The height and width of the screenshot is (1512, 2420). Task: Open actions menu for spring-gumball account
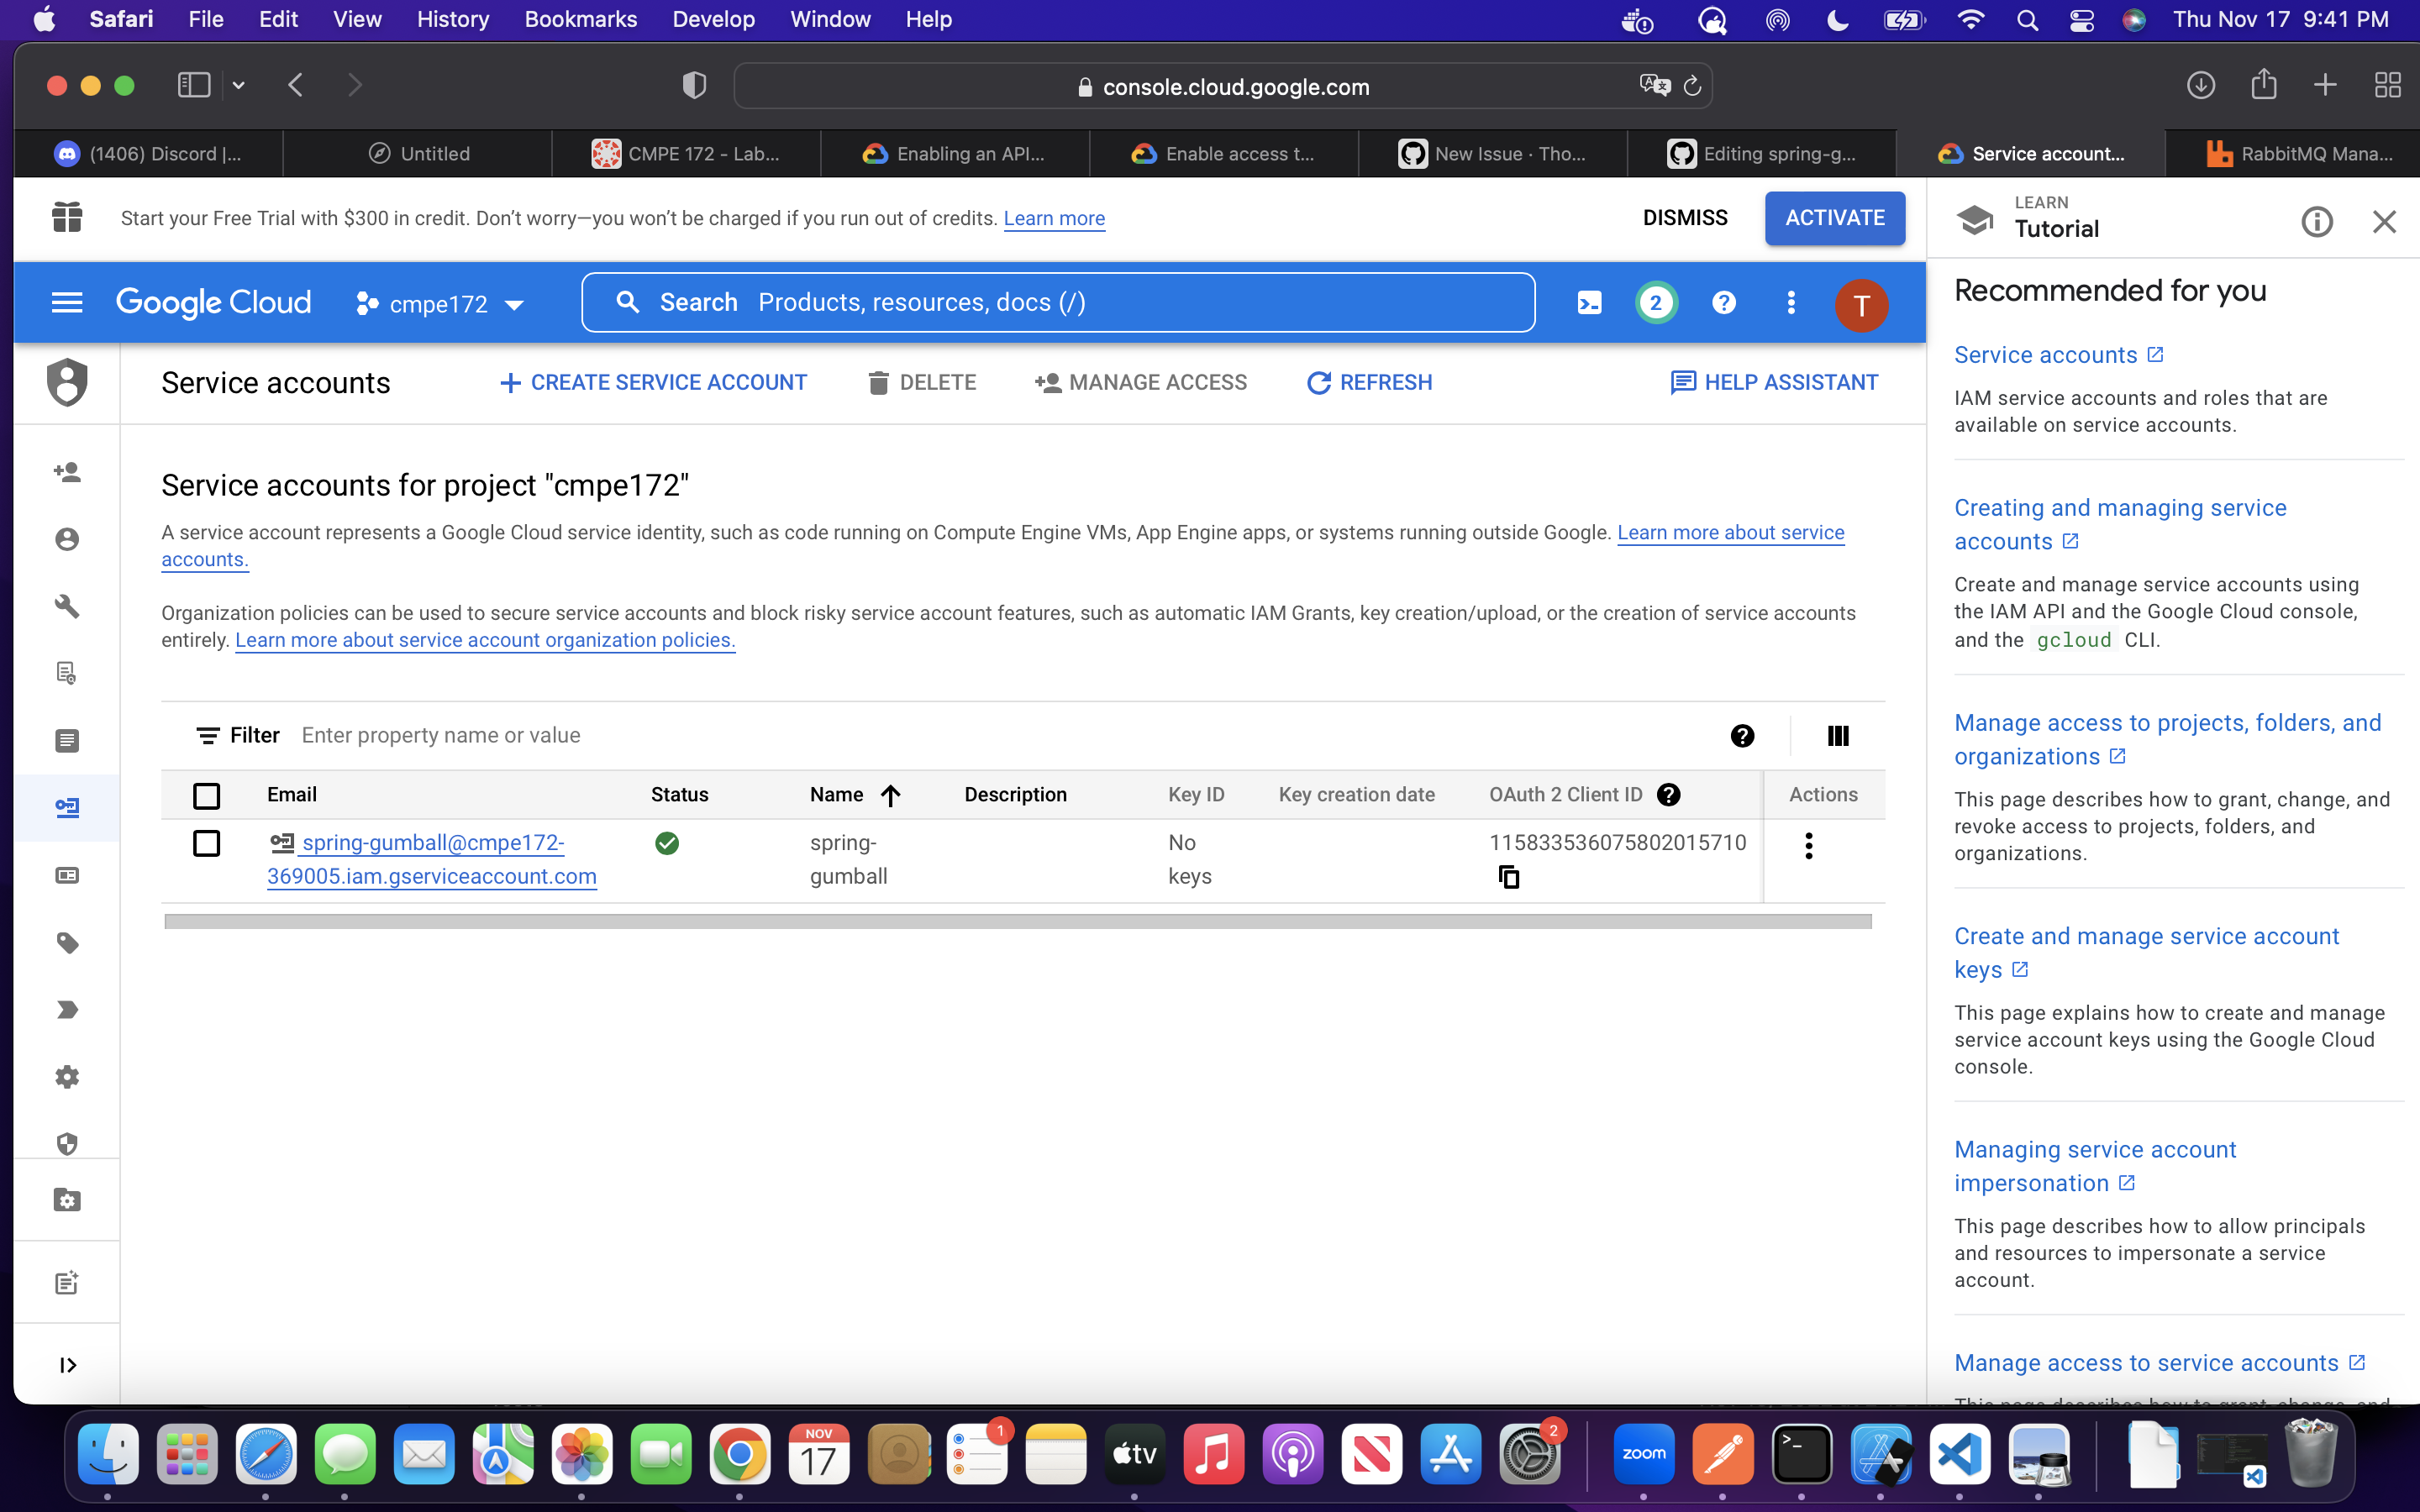pos(1808,846)
